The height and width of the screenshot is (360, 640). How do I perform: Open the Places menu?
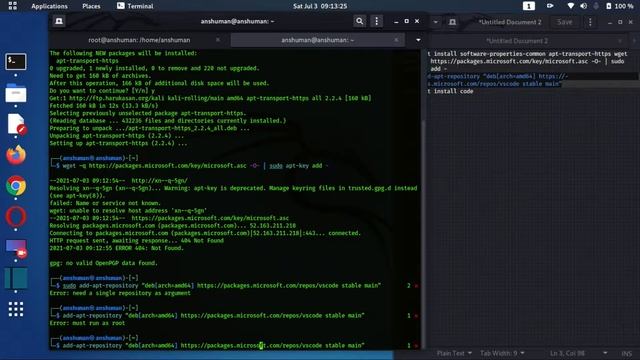91,6
